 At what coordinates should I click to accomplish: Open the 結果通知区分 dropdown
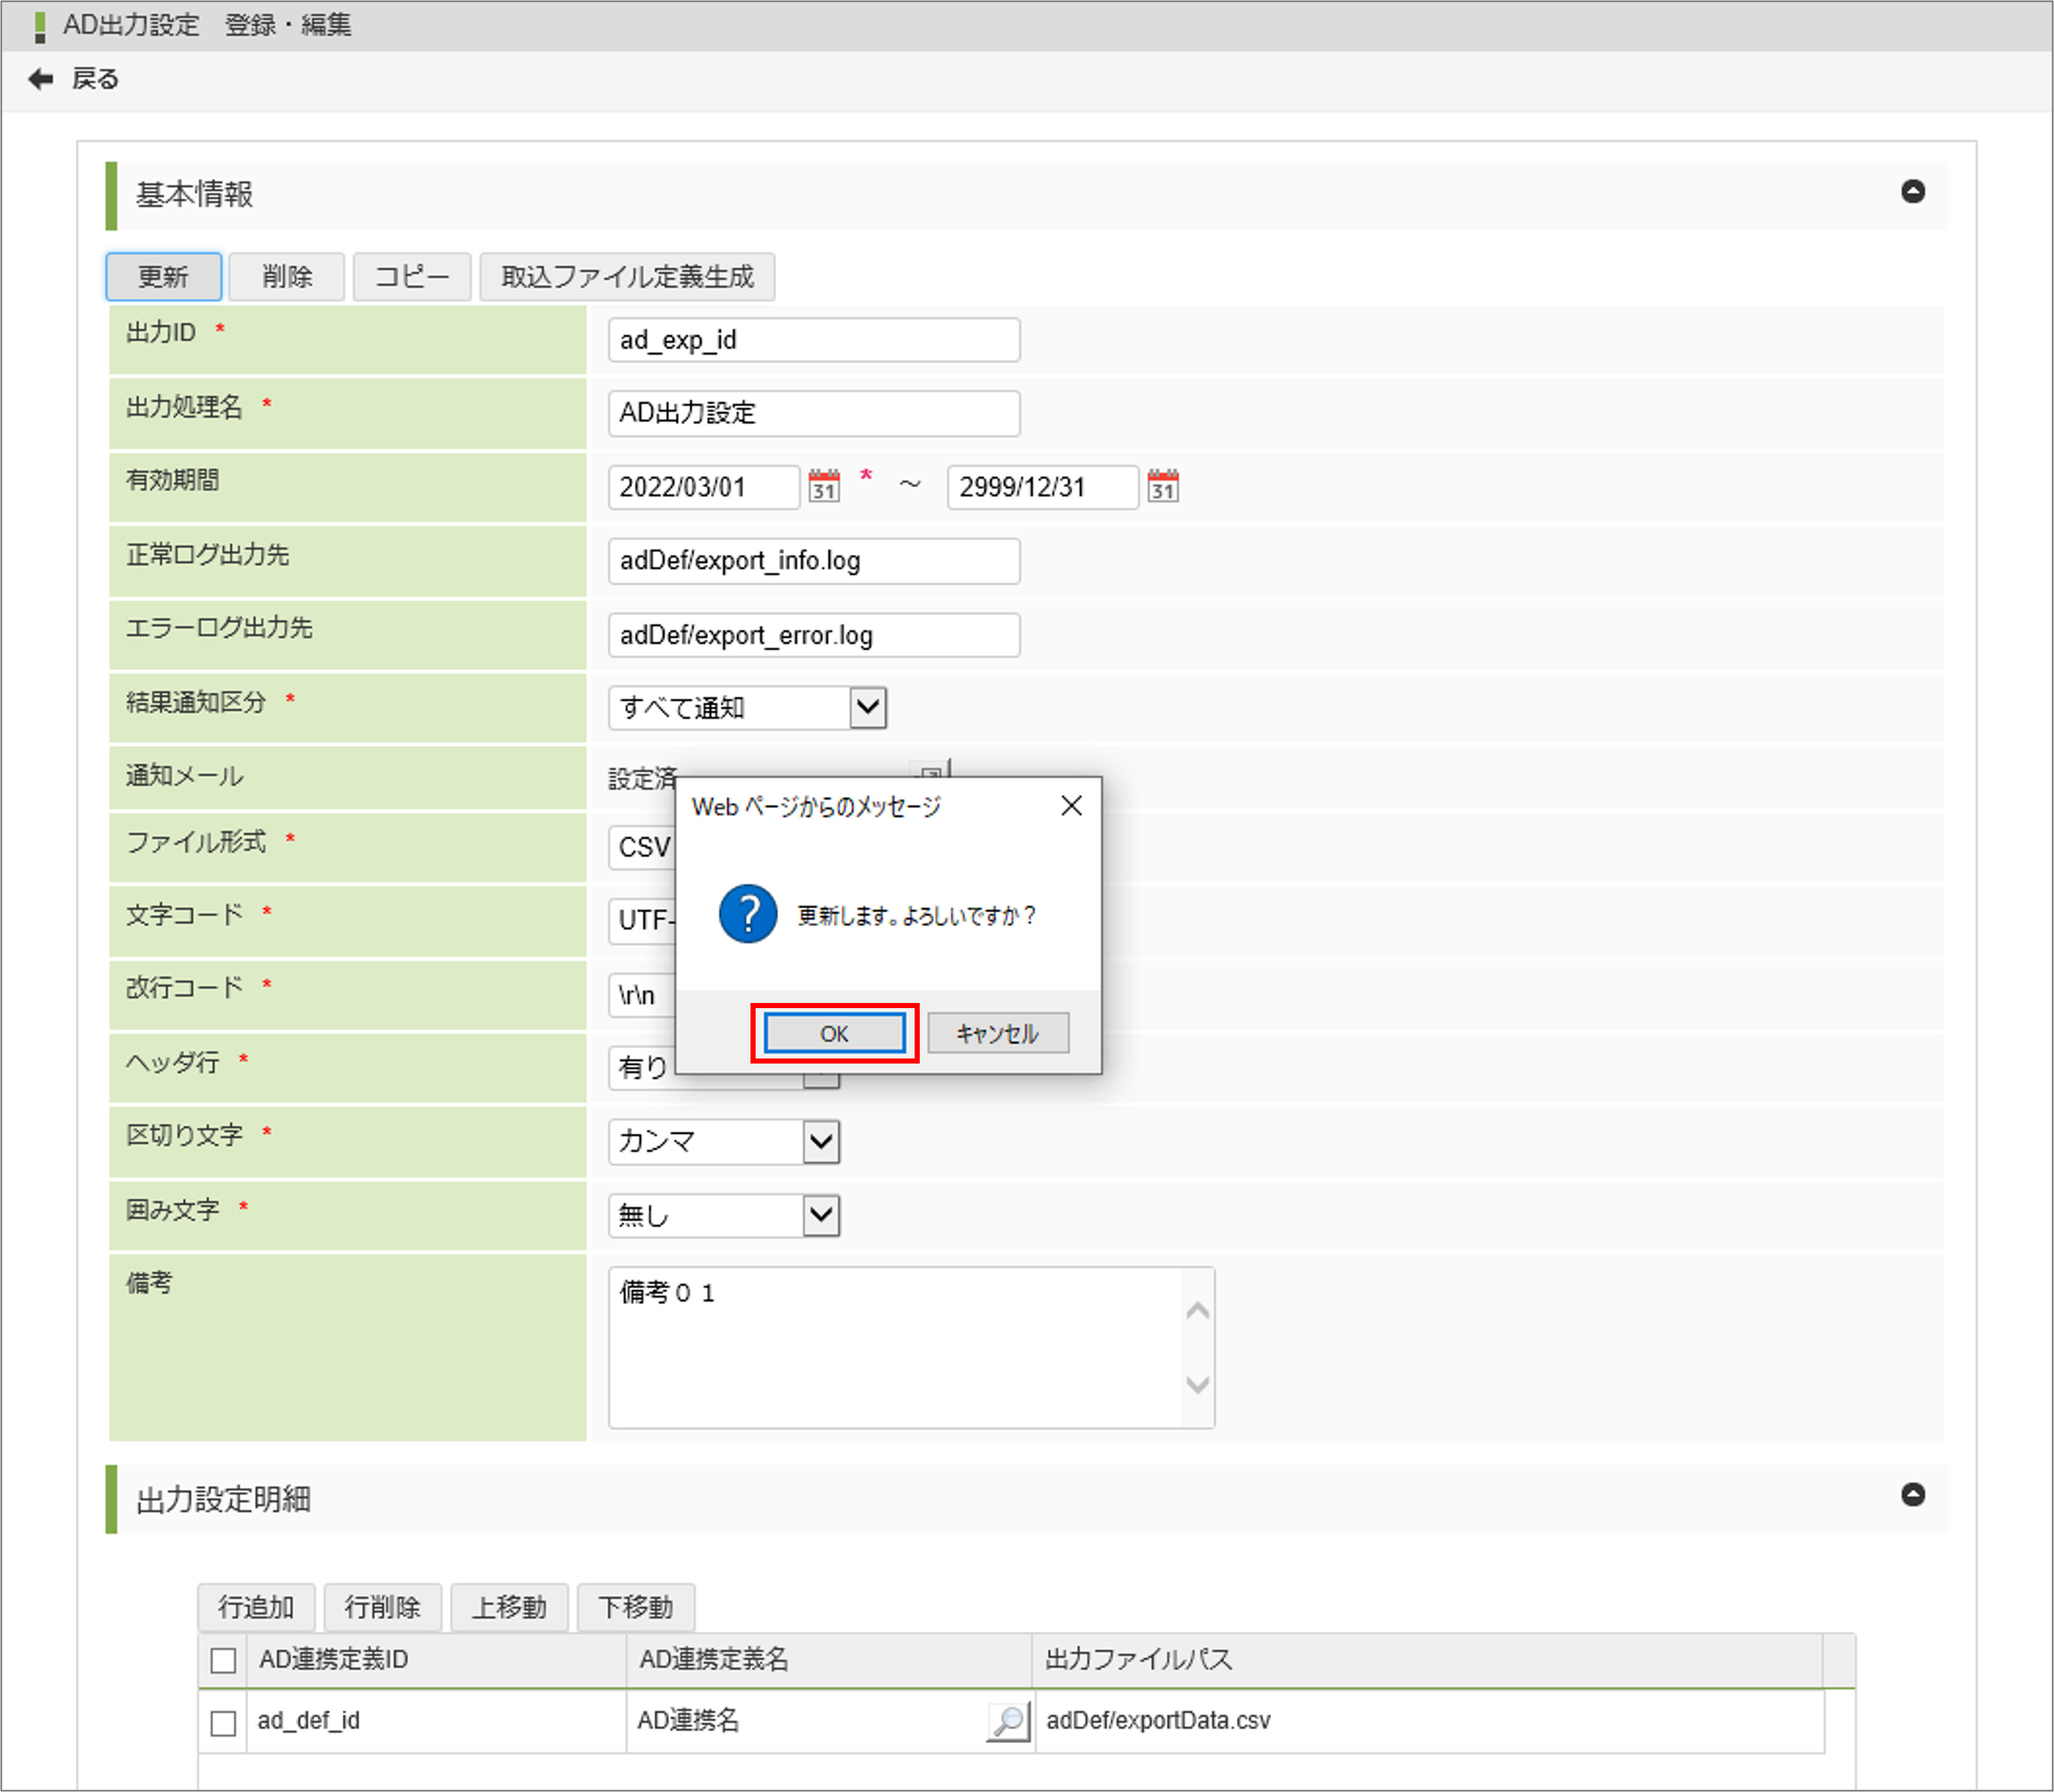point(867,708)
